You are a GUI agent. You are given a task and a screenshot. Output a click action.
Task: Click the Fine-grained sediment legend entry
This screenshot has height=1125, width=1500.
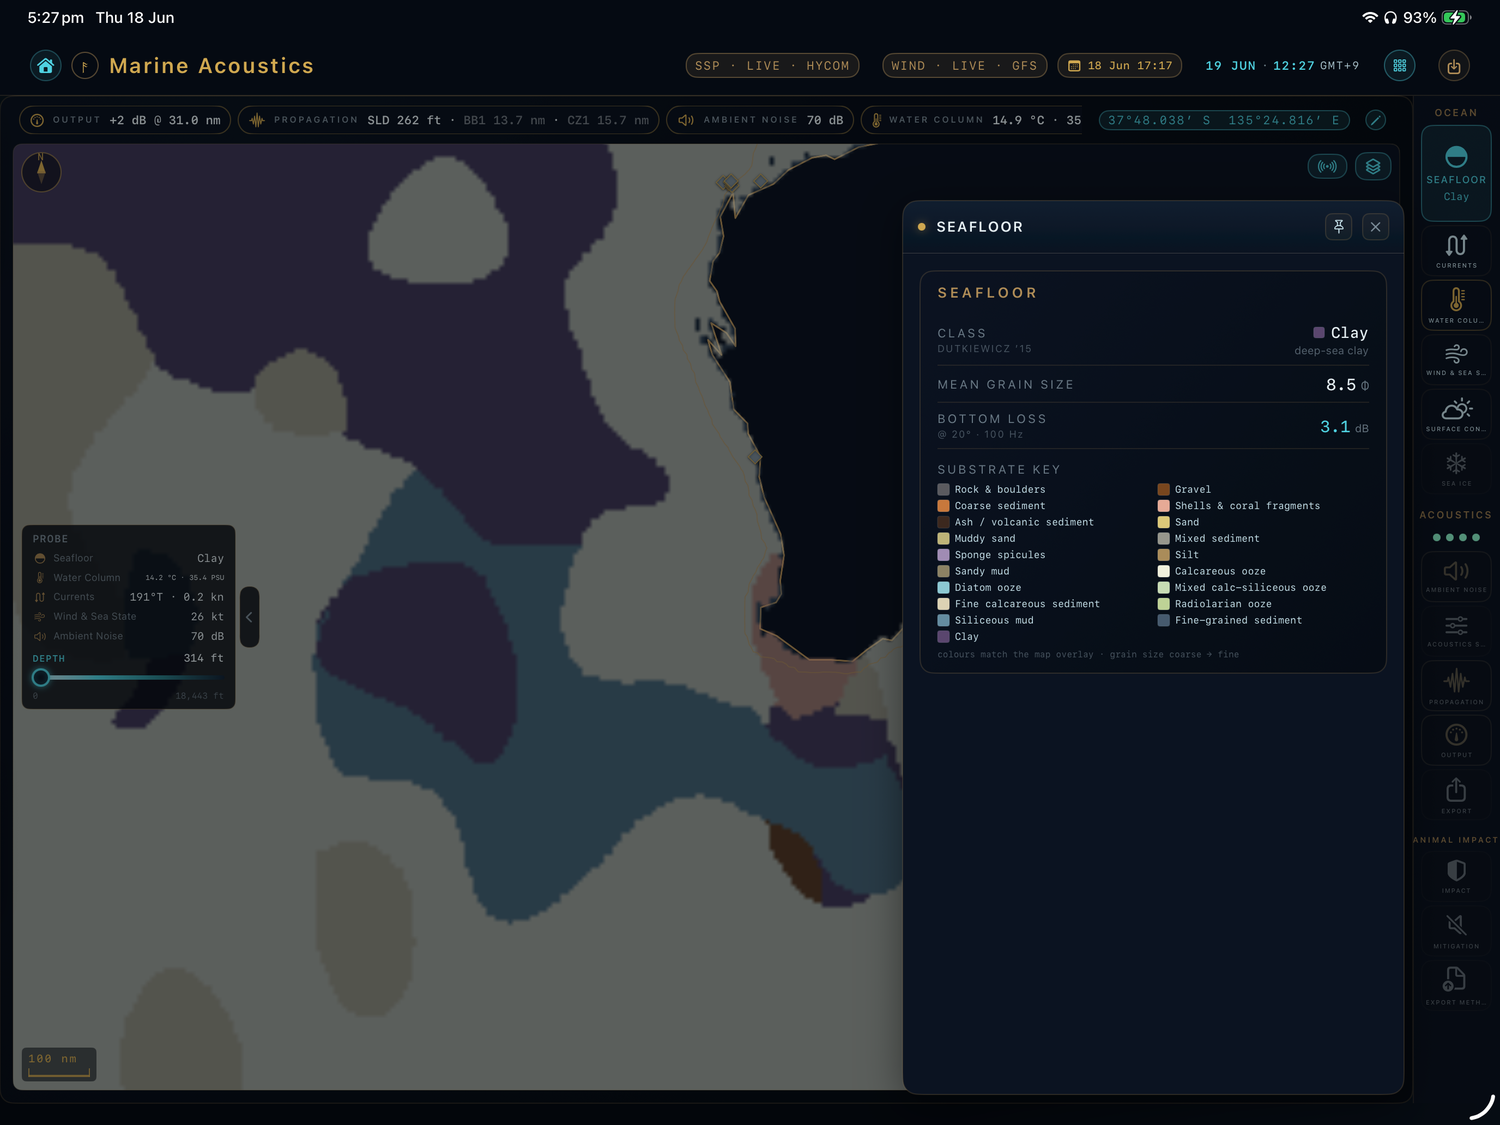click(x=1230, y=620)
